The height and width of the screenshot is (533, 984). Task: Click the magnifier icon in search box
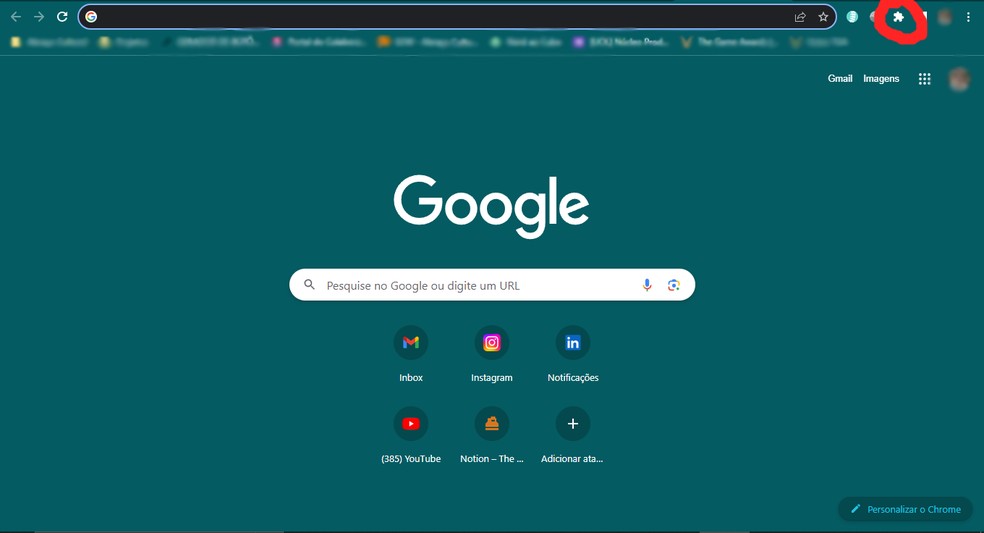(309, 285)
